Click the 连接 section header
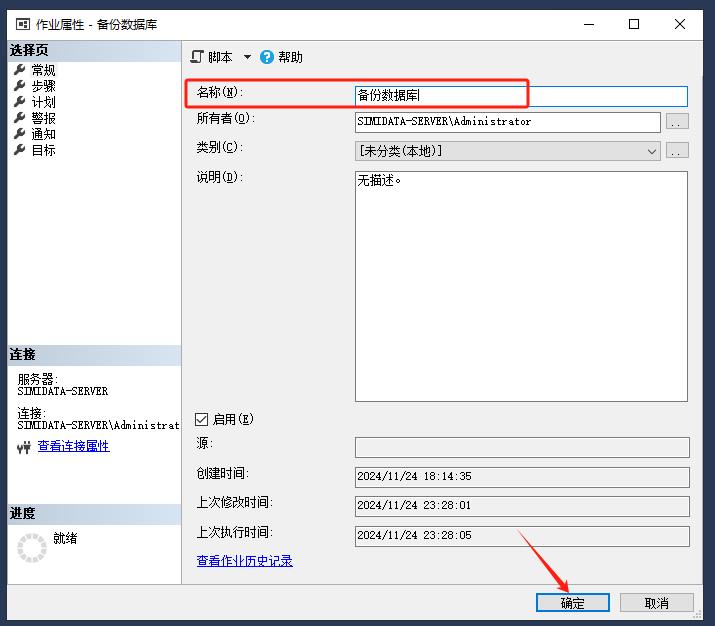 pos(94,355)
